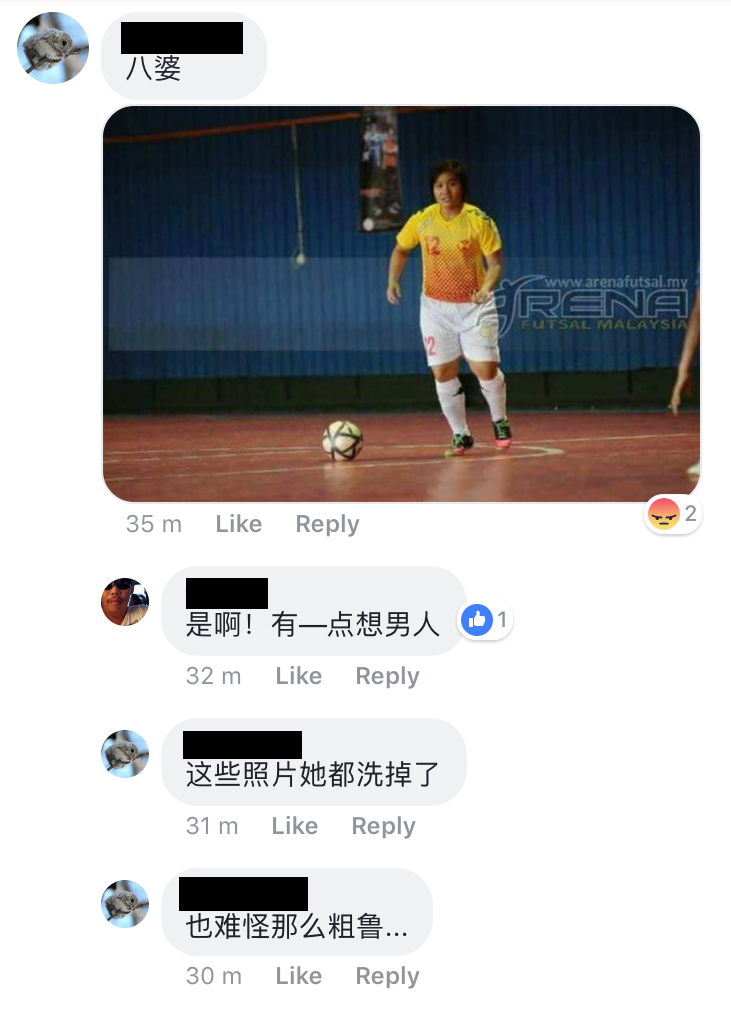The width and height of the screenshot is (731, 1013).
Task: View the futsal player photo attachment
Action: tap(401, 304)
